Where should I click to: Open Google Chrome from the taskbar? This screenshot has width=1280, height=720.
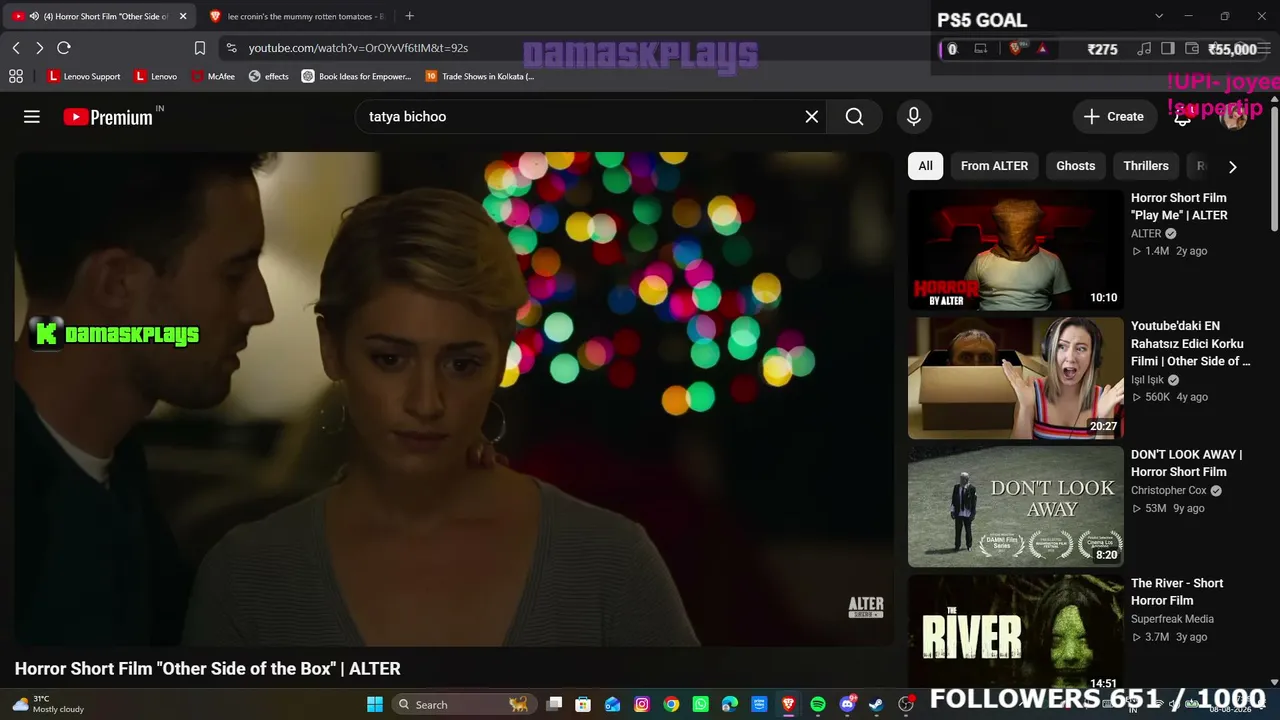[x=671, y=704]
